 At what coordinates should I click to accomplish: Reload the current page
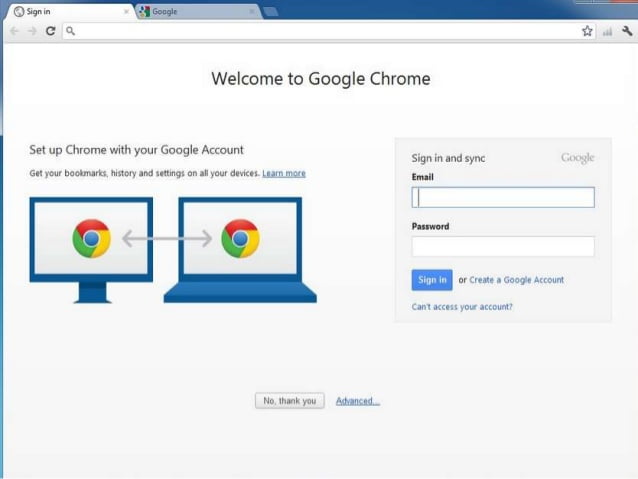[50, 31]
